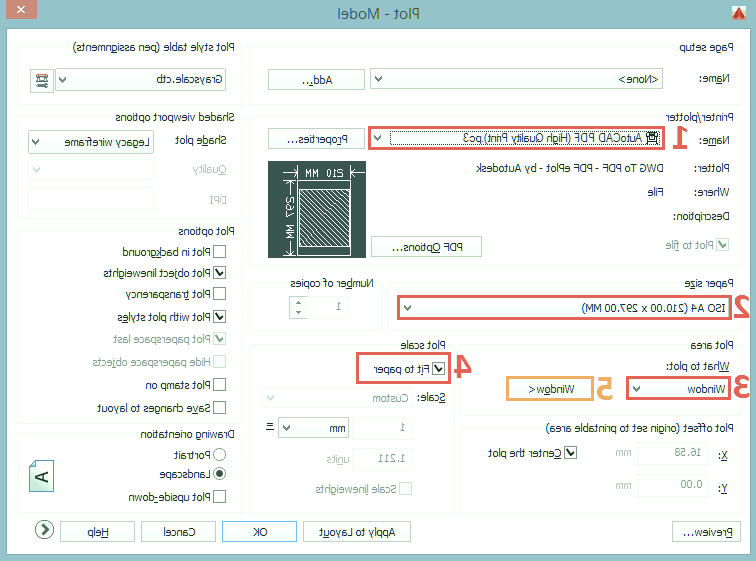The width and height of the screenshot is (756, 561).
Task: Open the What to plot Window dropdown
Action: [x=679, y=388]
